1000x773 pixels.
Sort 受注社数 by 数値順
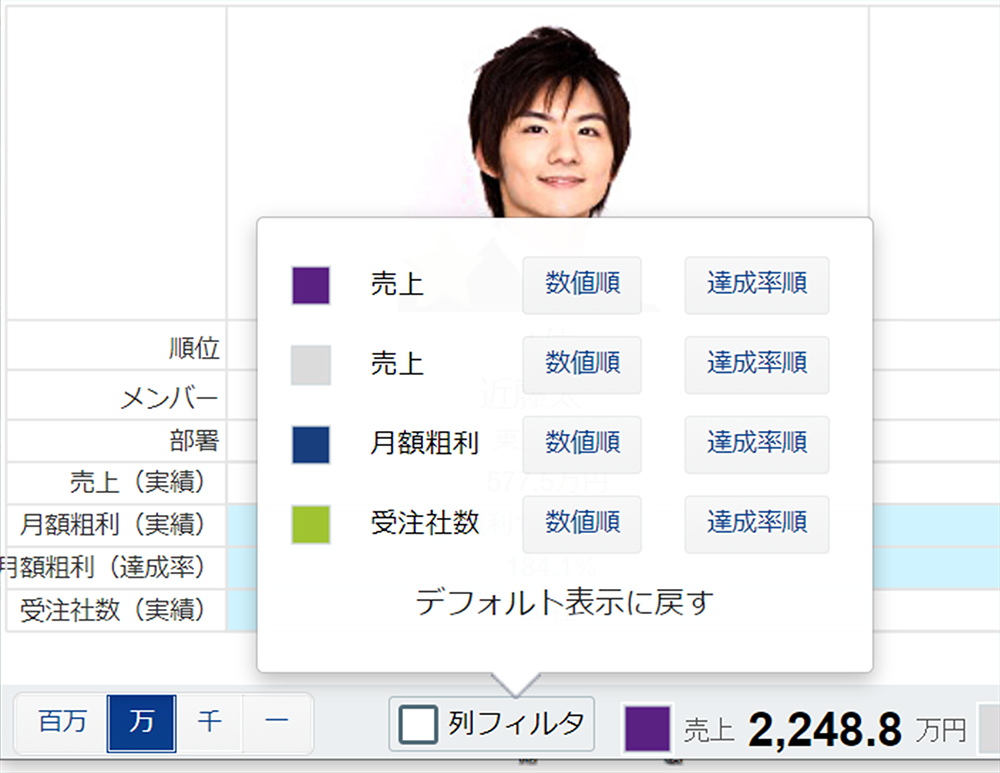tap(582, 524)
